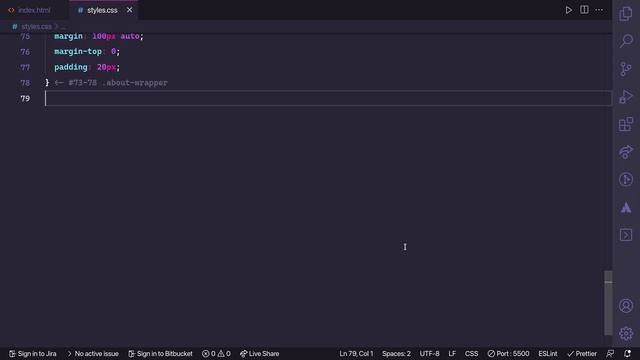Change the LF end-of-line selector

(452, 353)
